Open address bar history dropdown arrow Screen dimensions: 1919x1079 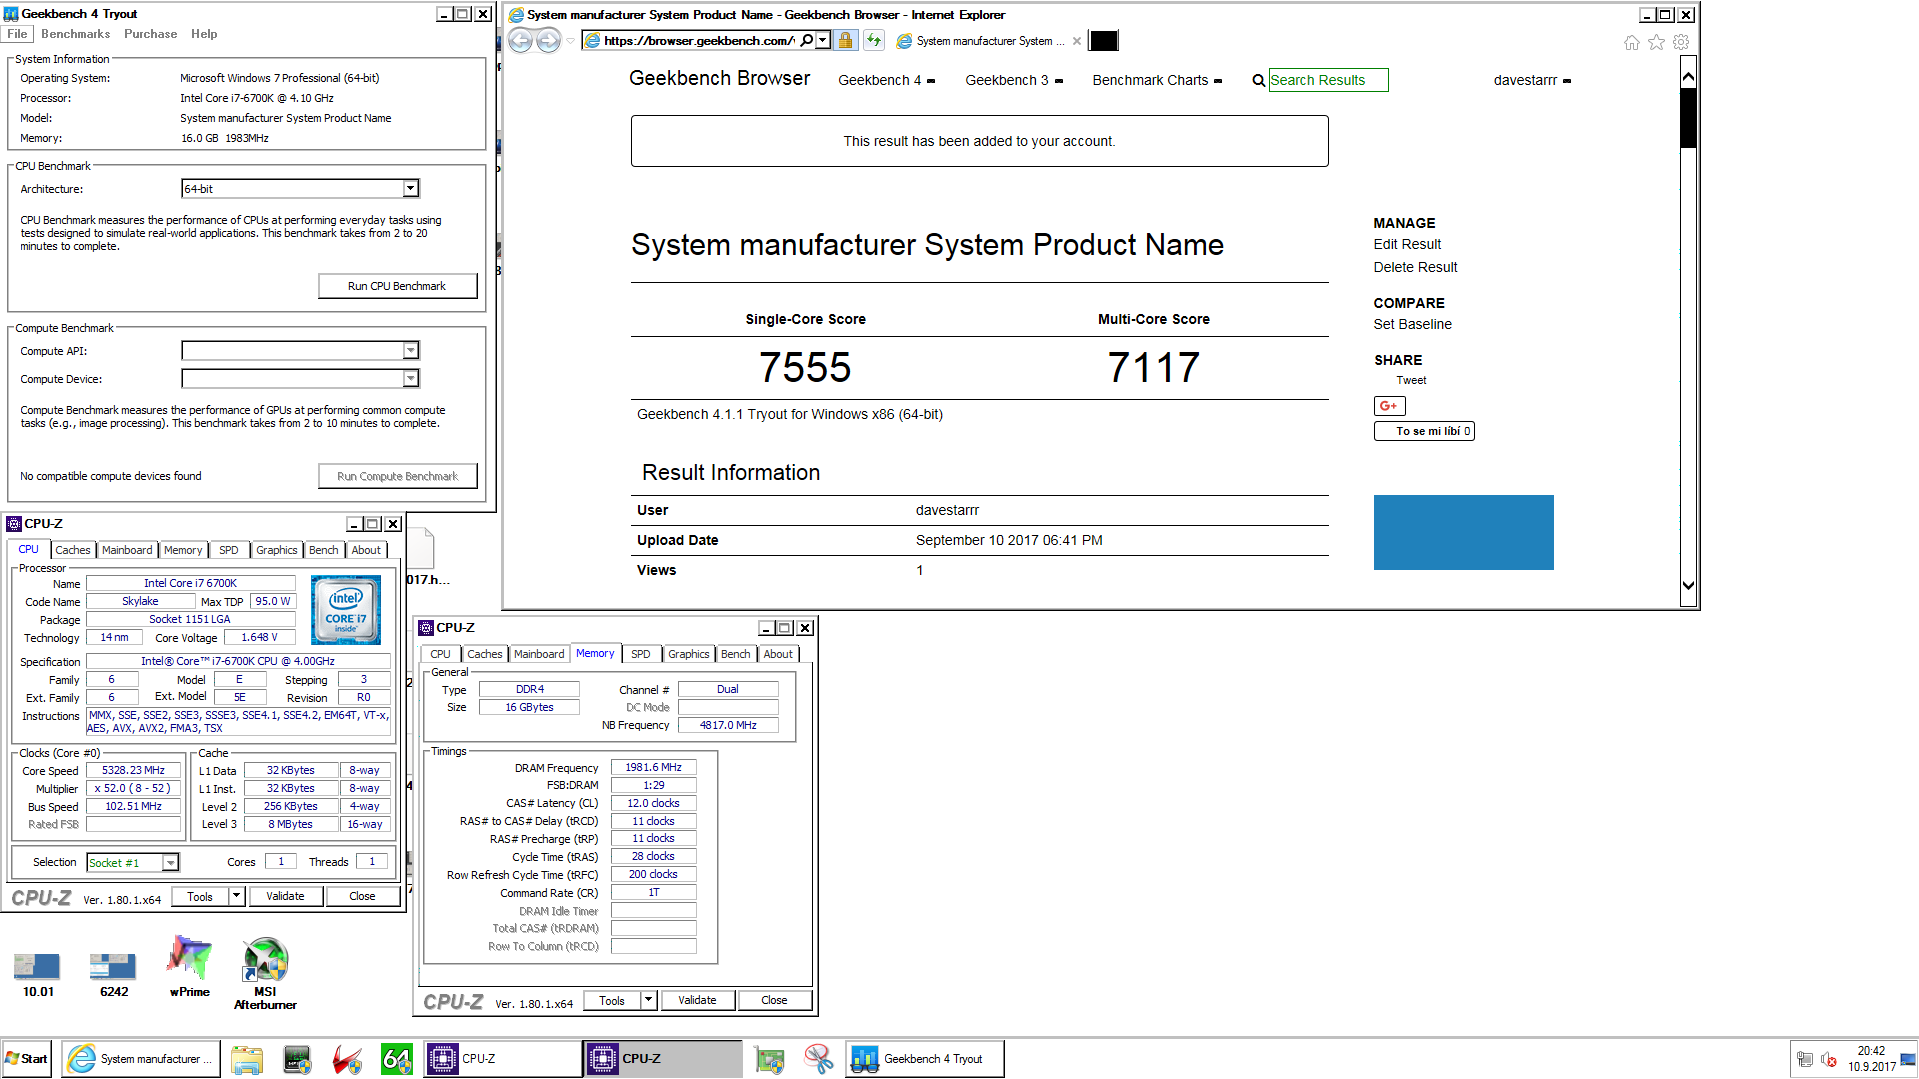(x=823, y=40)
